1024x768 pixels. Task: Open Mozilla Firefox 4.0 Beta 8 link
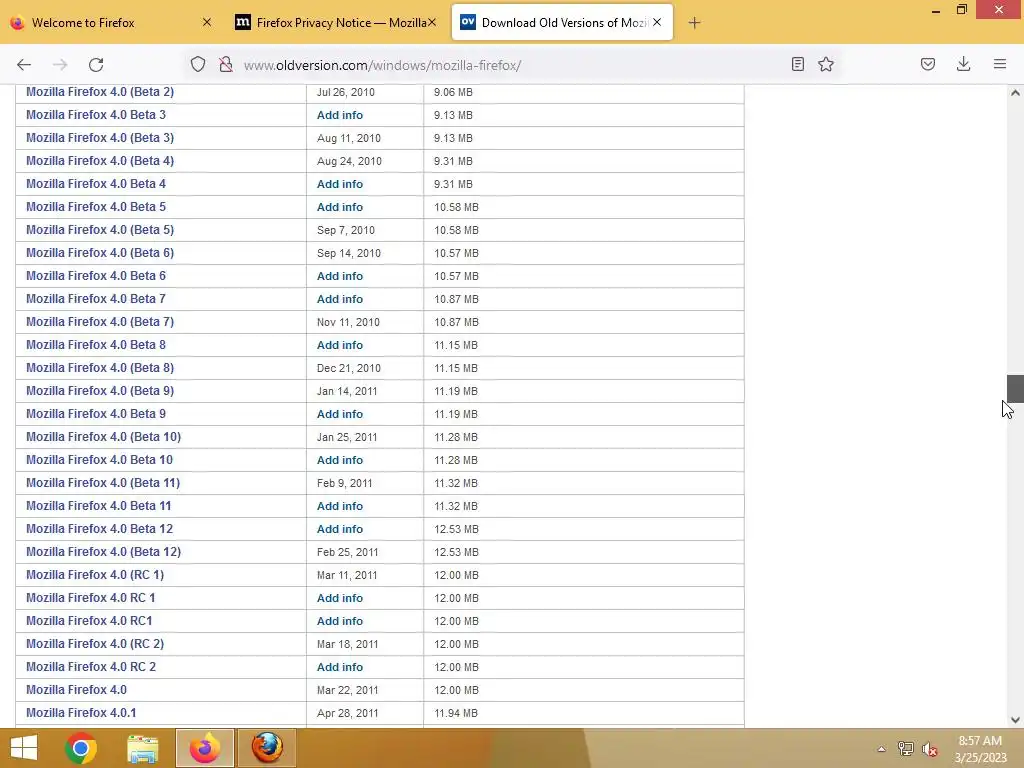(96, 345)
